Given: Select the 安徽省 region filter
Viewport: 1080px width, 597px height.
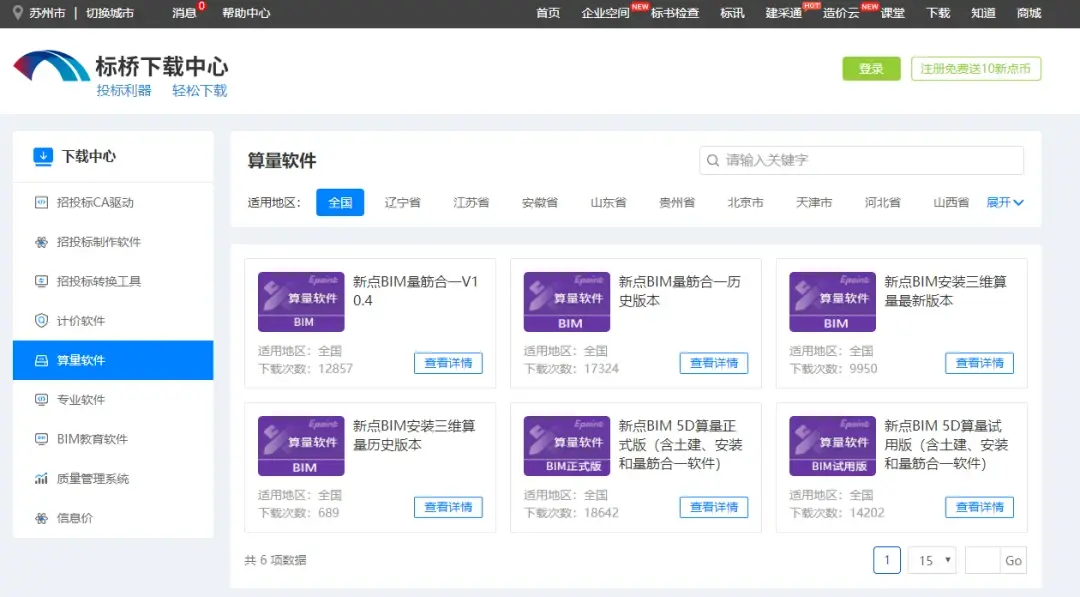Looking at the screenshot, I should coord(539,202).
